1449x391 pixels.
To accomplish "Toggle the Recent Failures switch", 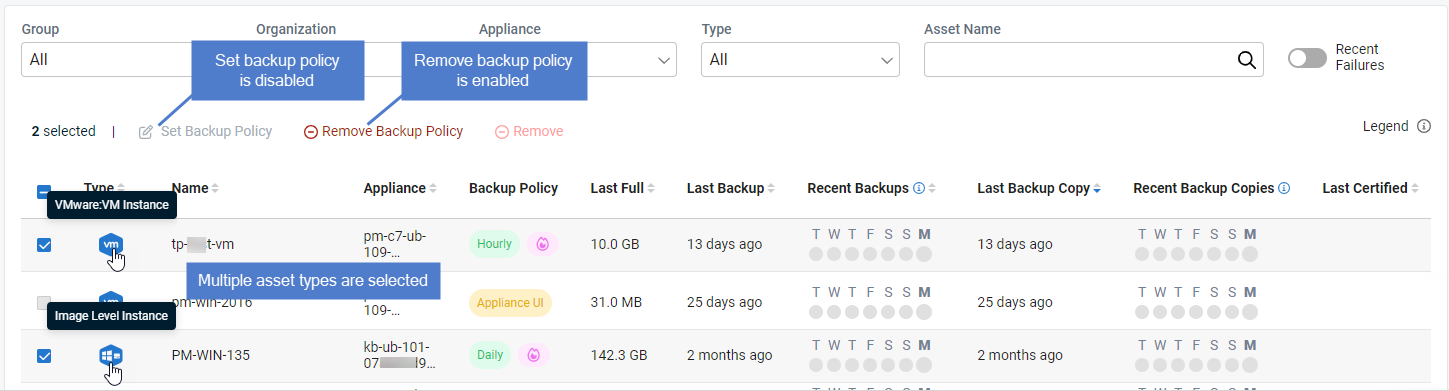I will 1307,59.
